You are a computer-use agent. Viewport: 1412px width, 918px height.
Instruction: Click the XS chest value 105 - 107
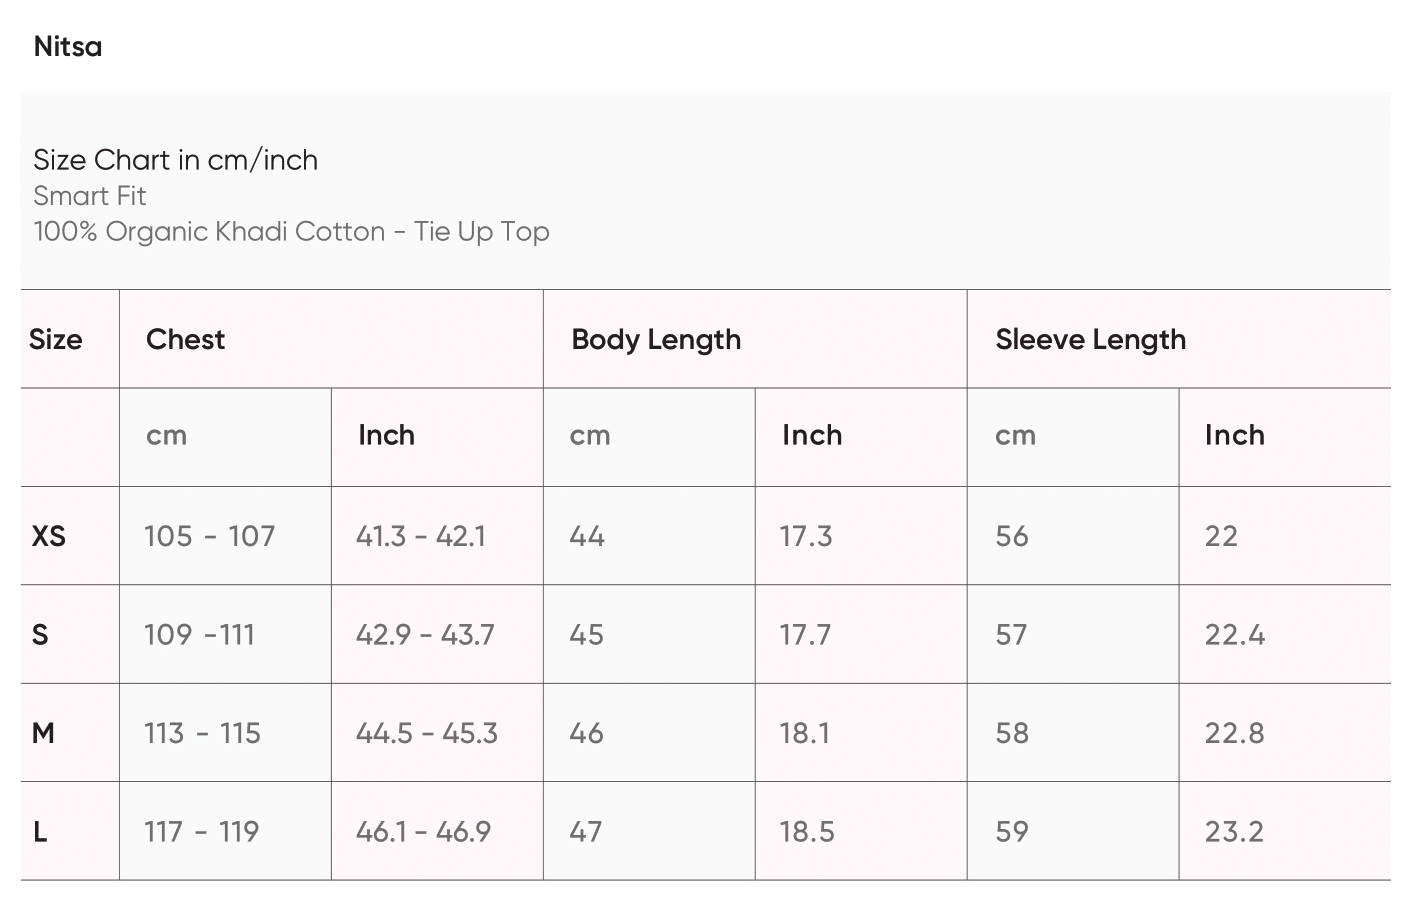pyautogui.click(x=209, y=537)
